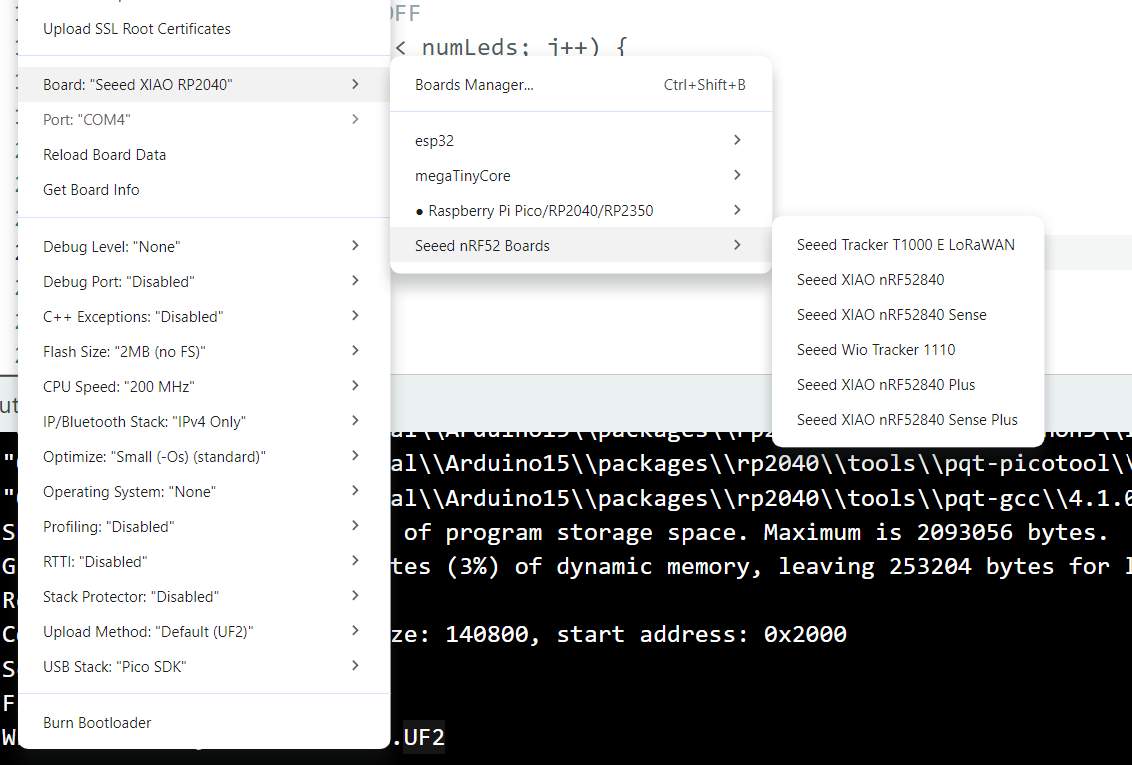1132x765 pixels.
Task: Click the "numLeds; j++) {" code line
Action: (523, 48)
